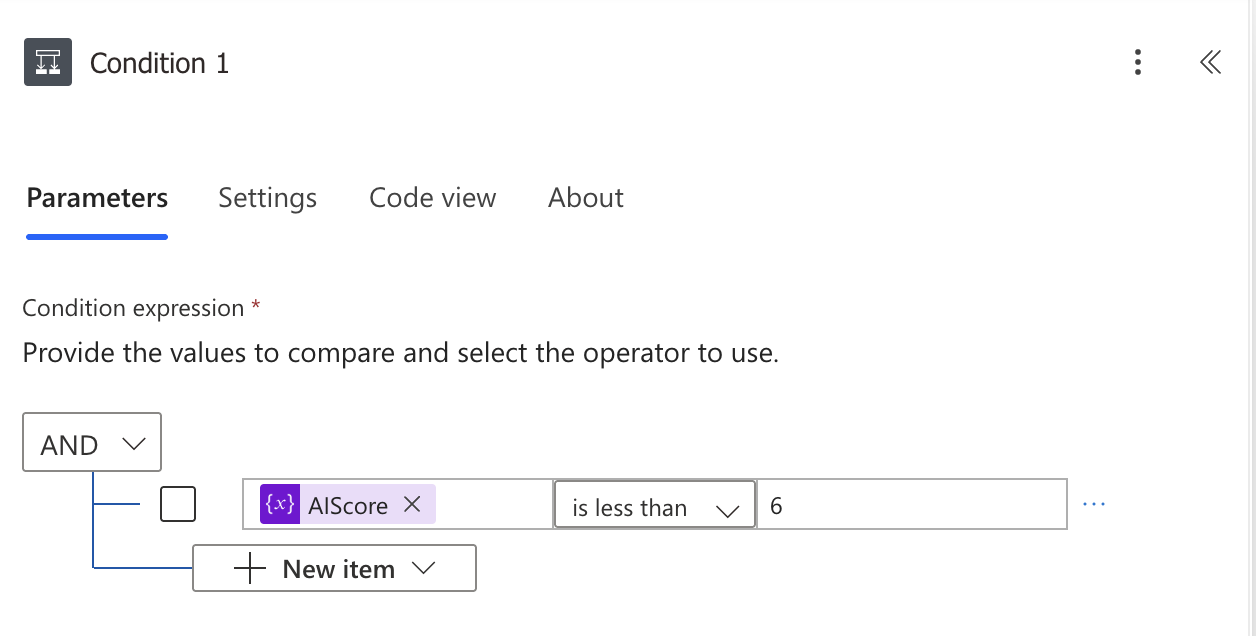The width and height of the screenshot is (1256, 636).
Task: Switch to the Settings tab
Action: [267, 198]
